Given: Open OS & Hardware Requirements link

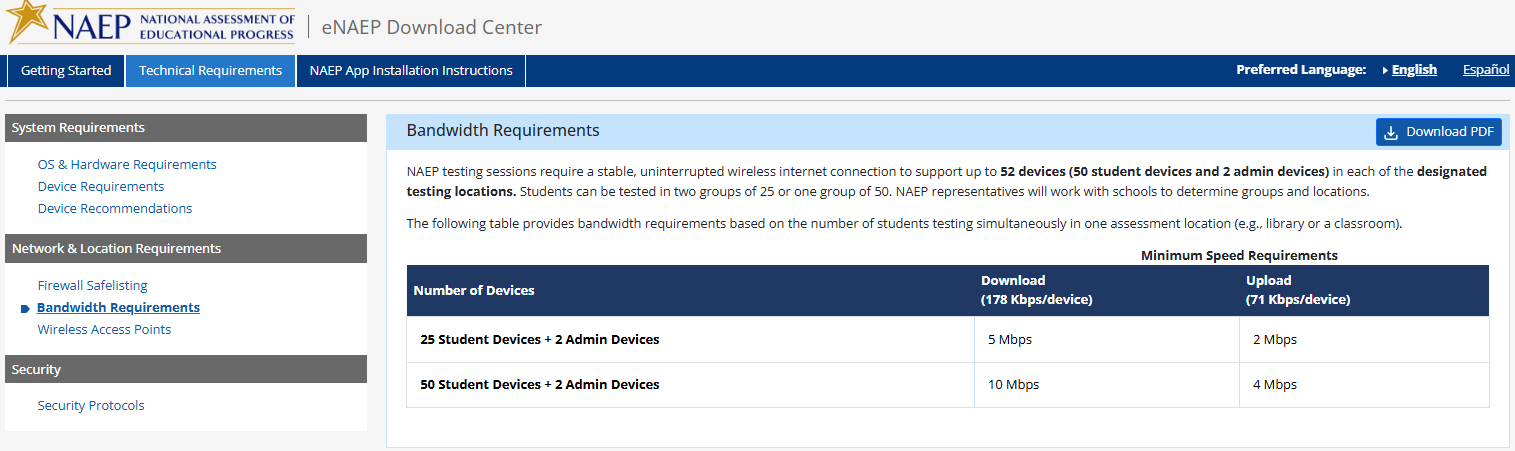Looking at the screenshot, I should [127, 165].
